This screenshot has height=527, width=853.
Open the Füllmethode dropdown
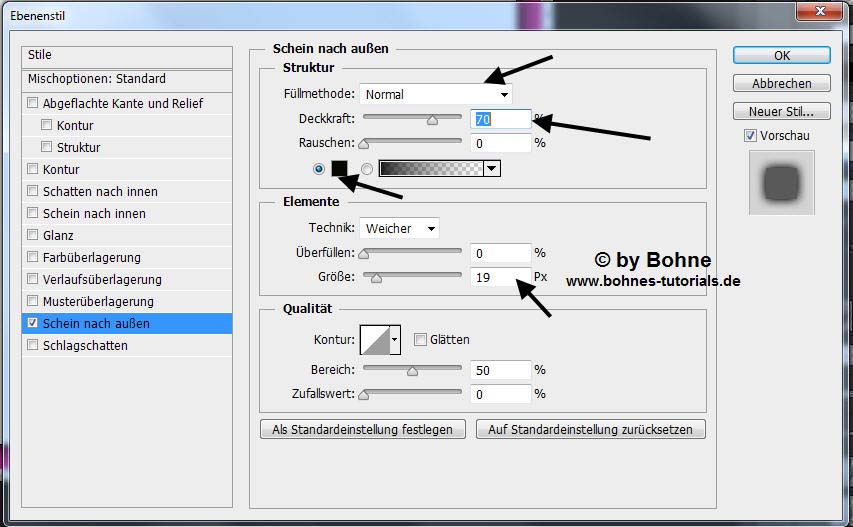coord(435,94)
